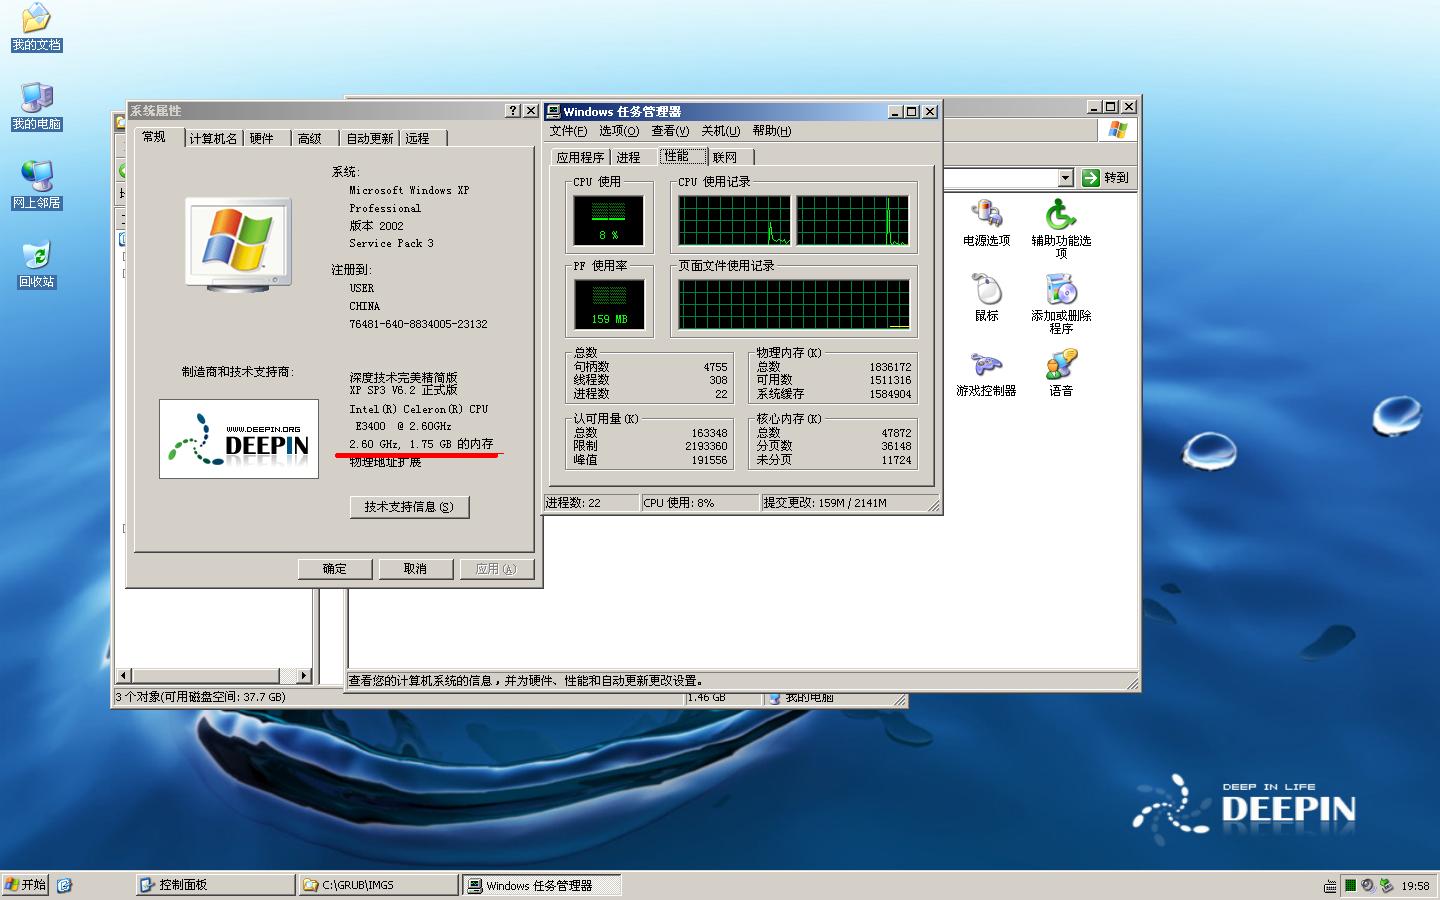Click the help question mark in 系统属性
1440x900 pixels.
tap(513, 111)
